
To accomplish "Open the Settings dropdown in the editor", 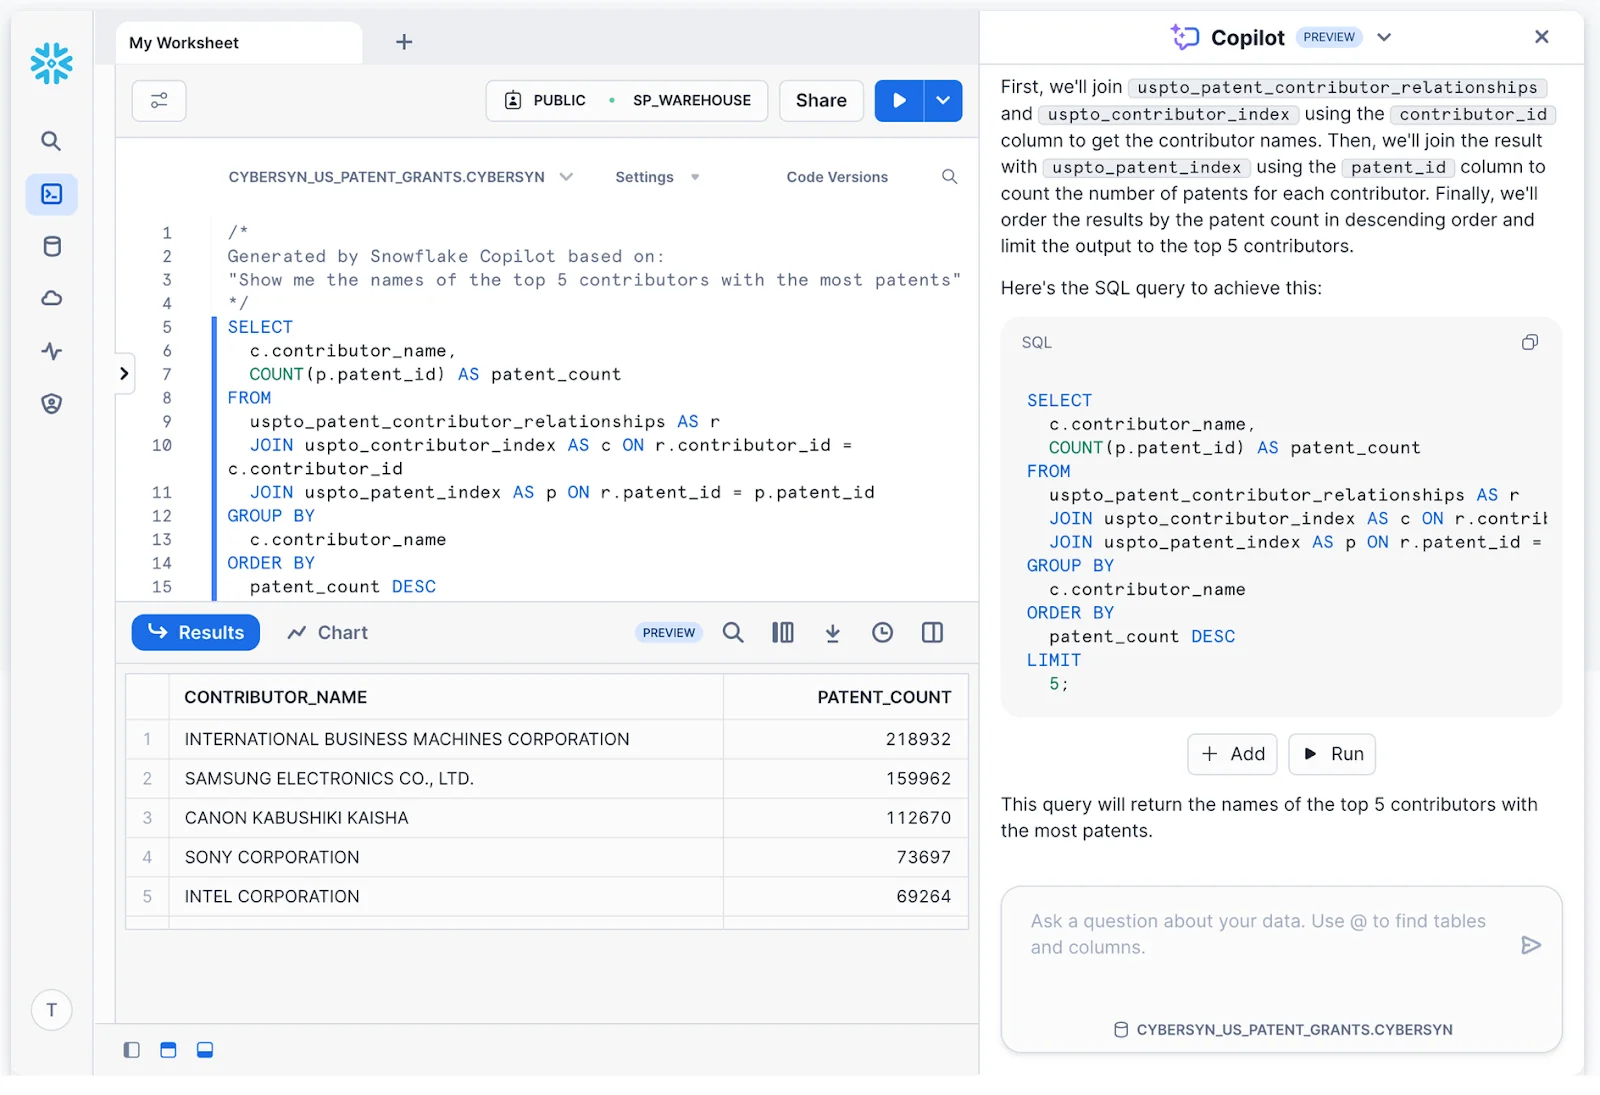I will pyautogui.click(x=657, y=177).
